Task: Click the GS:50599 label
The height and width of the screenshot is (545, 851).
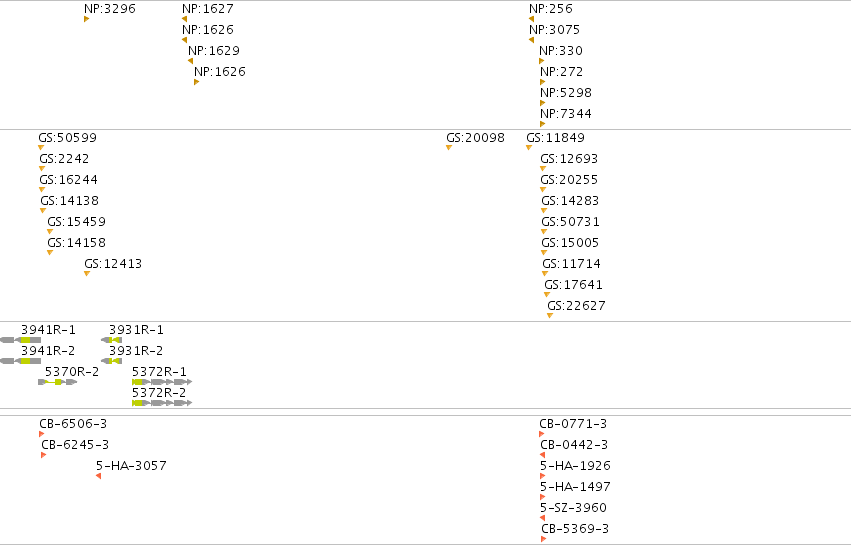Action: point(67,138)
